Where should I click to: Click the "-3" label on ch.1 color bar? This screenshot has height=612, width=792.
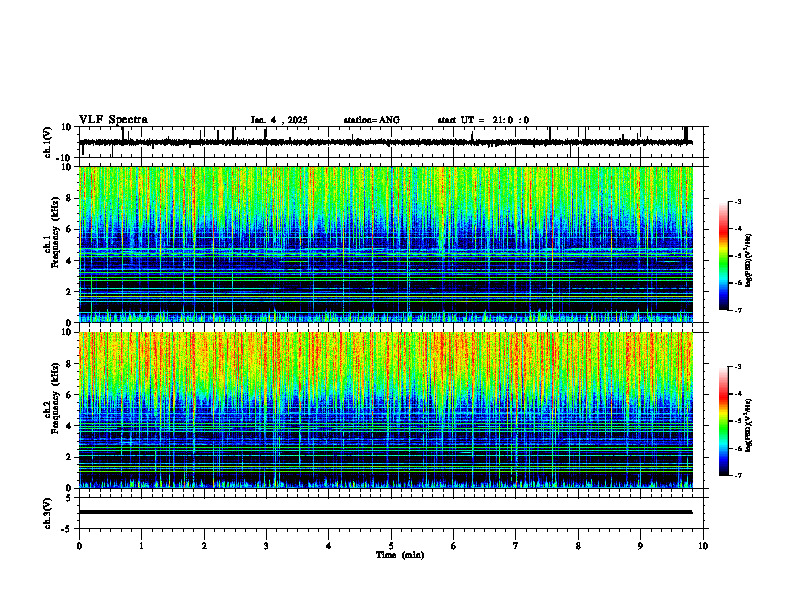(737, 201)
